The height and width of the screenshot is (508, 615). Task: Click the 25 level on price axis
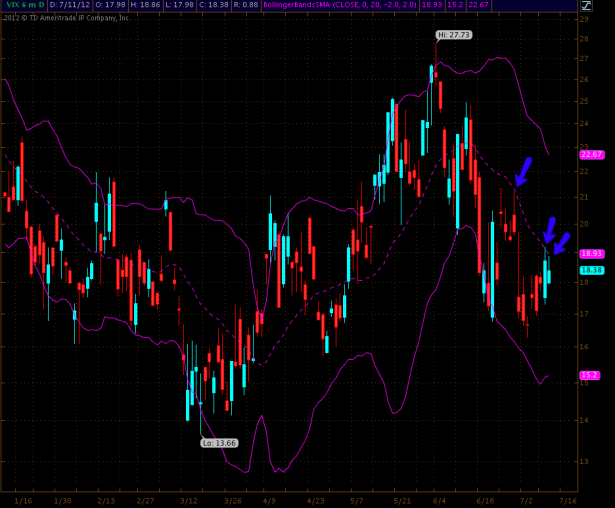(x=584, y=101)
